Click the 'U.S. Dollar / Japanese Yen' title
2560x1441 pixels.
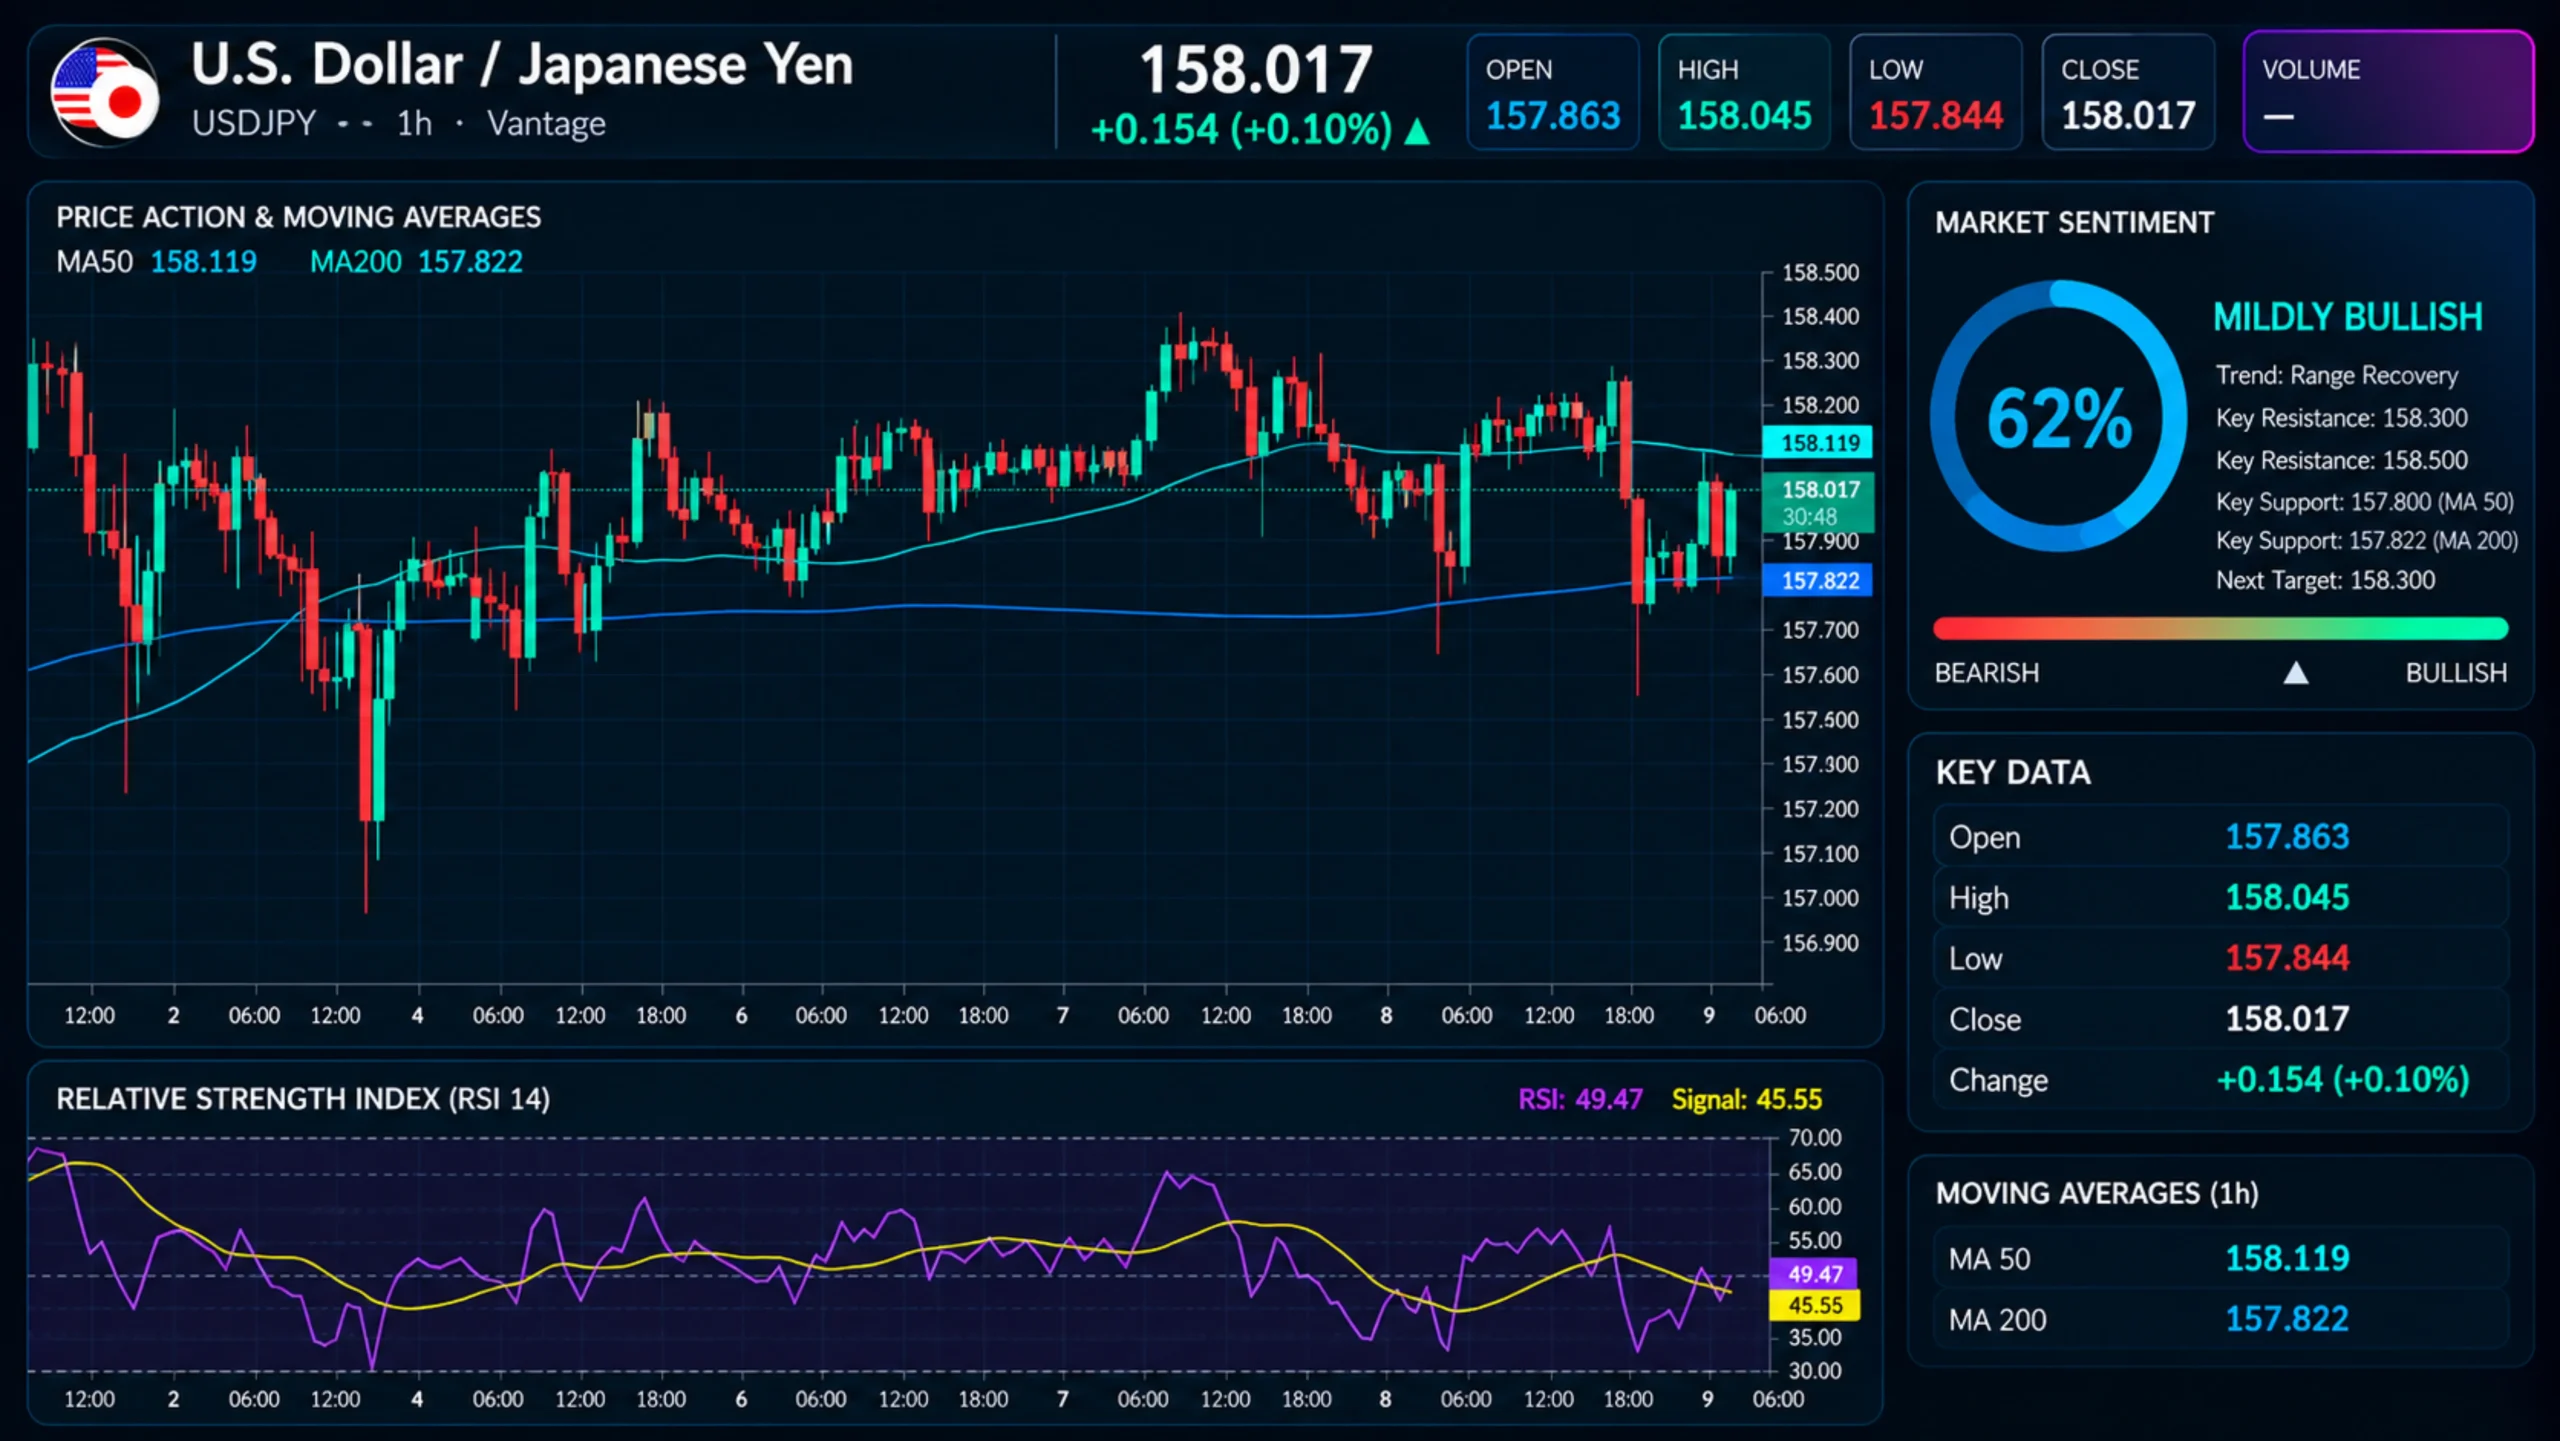522,65
